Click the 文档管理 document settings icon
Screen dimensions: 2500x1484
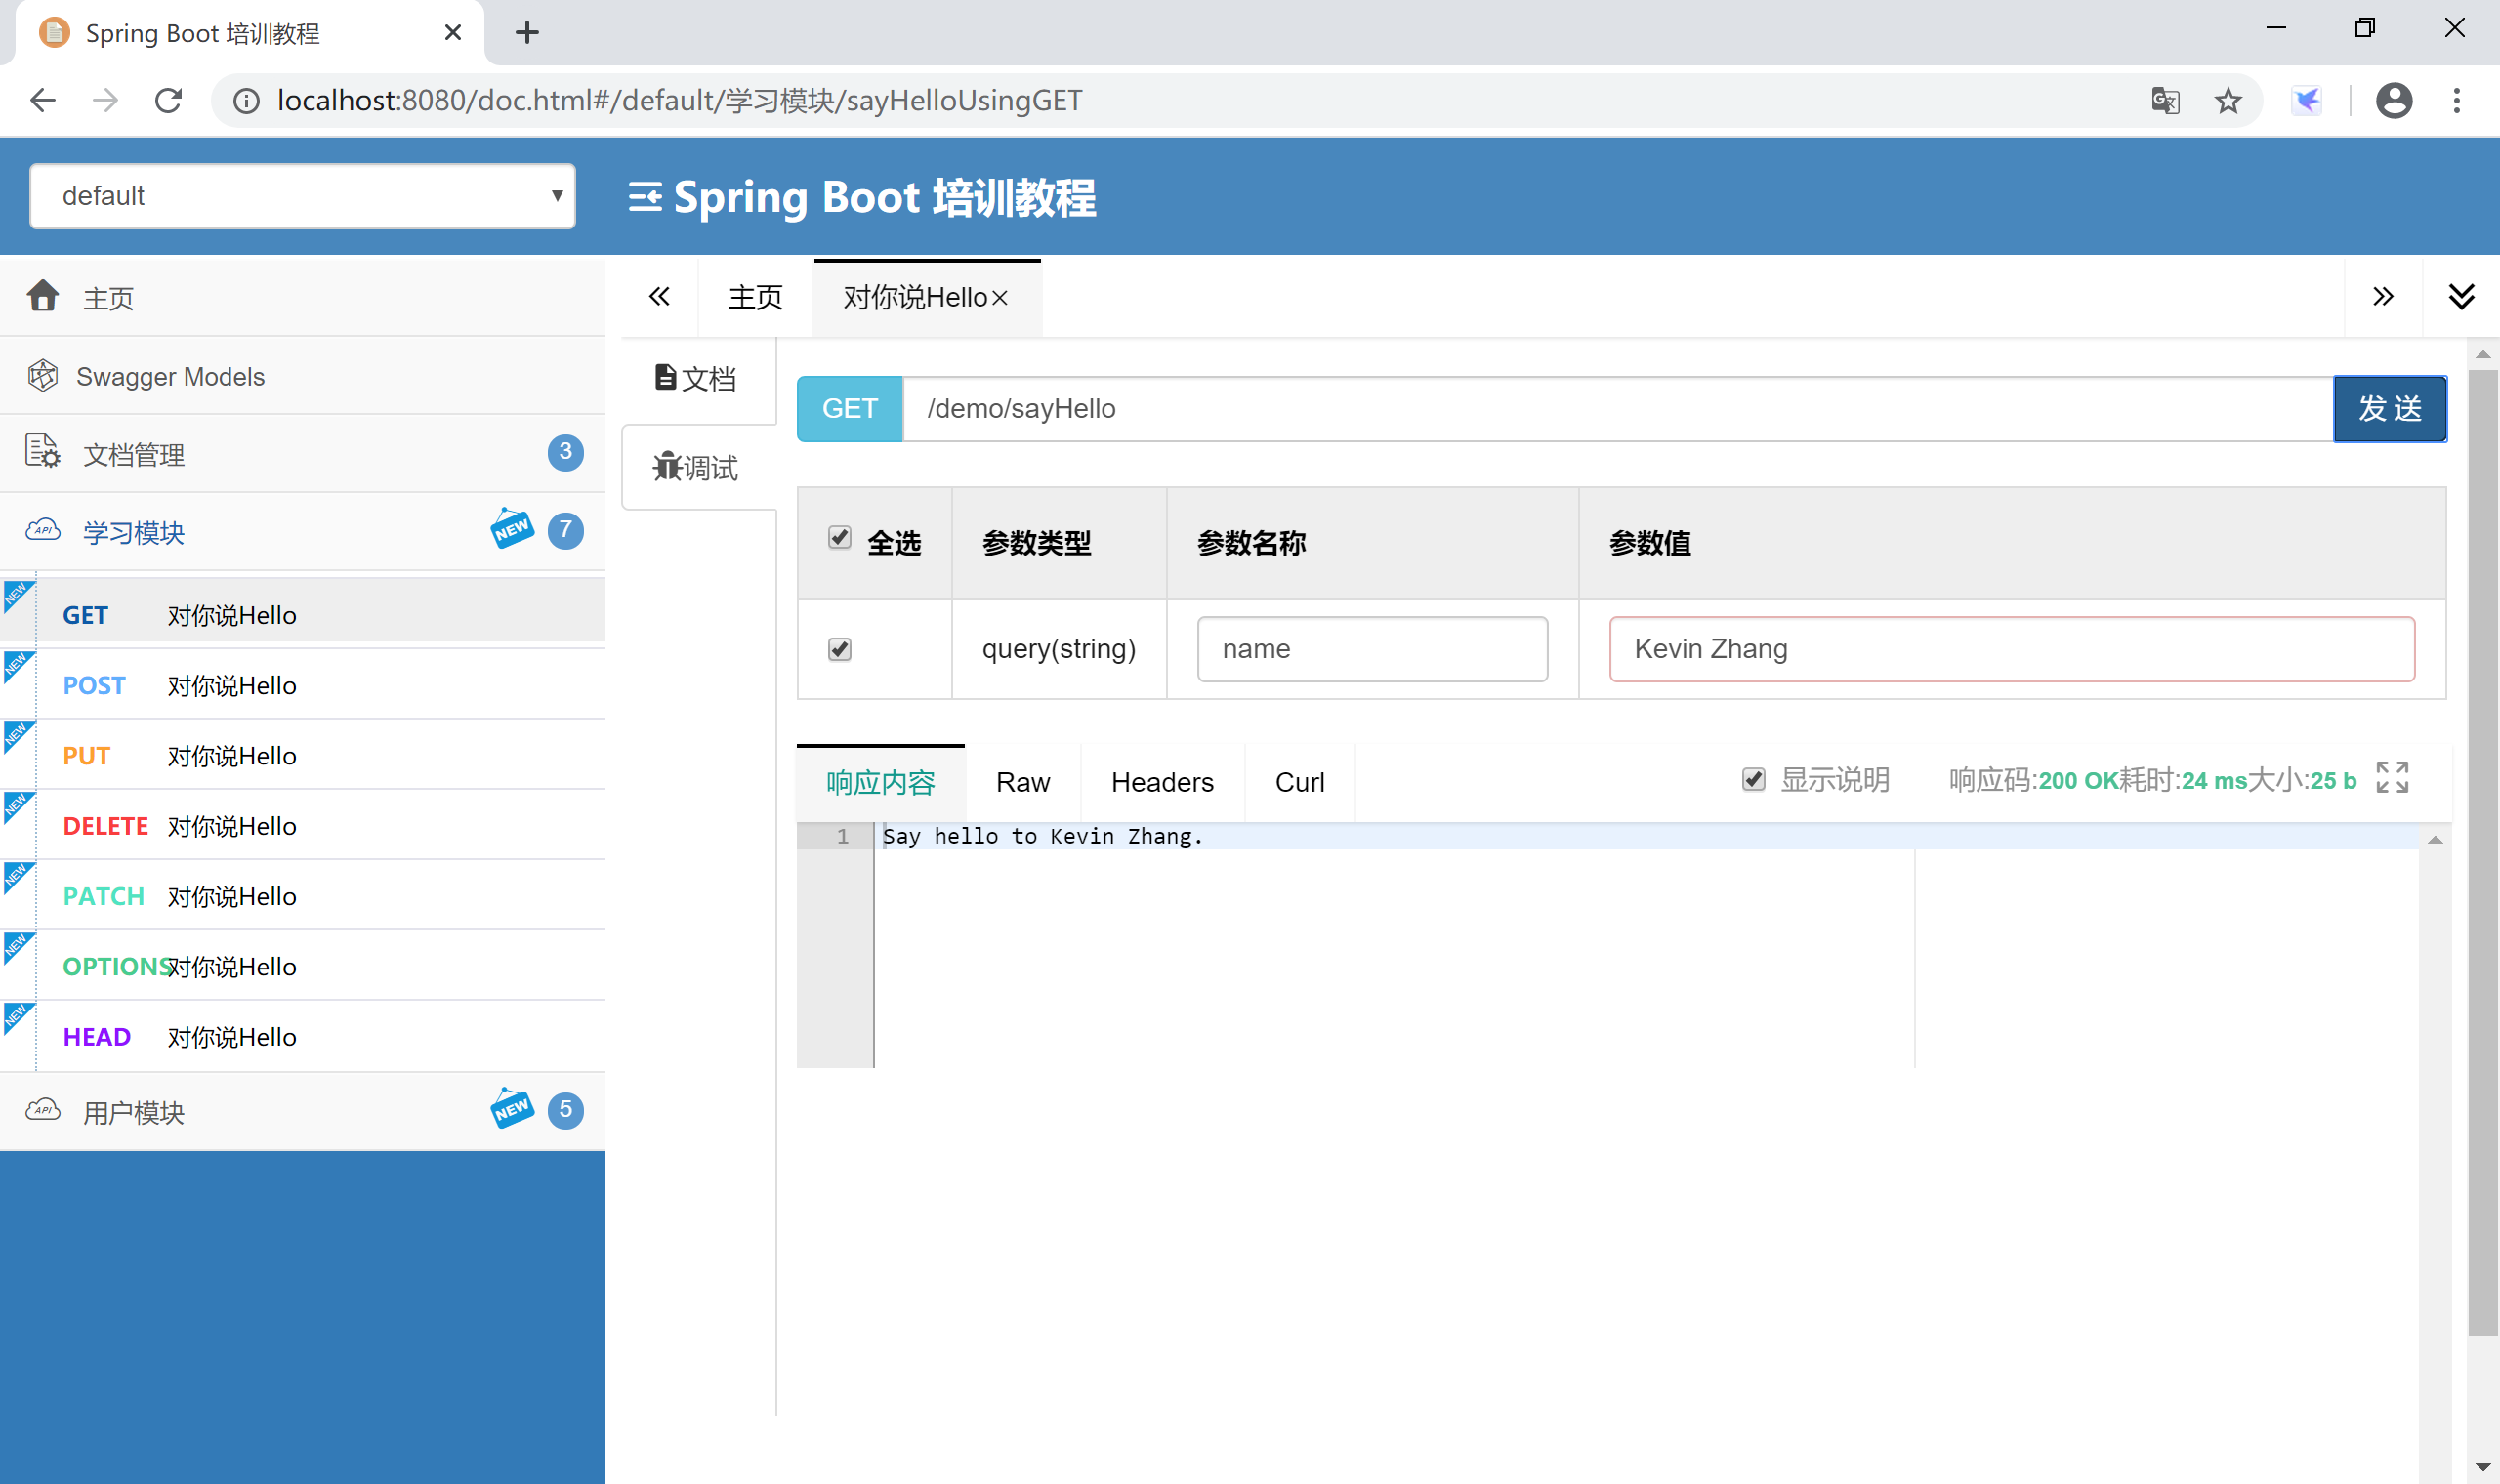tap(43, 453)
